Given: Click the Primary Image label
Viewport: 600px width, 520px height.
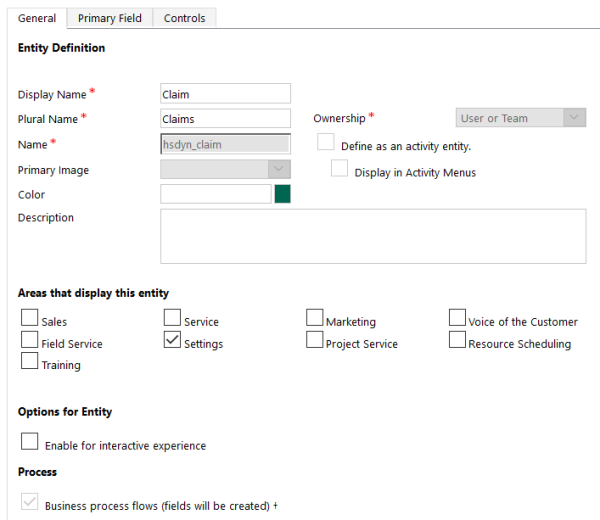Looking at the screenshot, I should coord(53,170).
